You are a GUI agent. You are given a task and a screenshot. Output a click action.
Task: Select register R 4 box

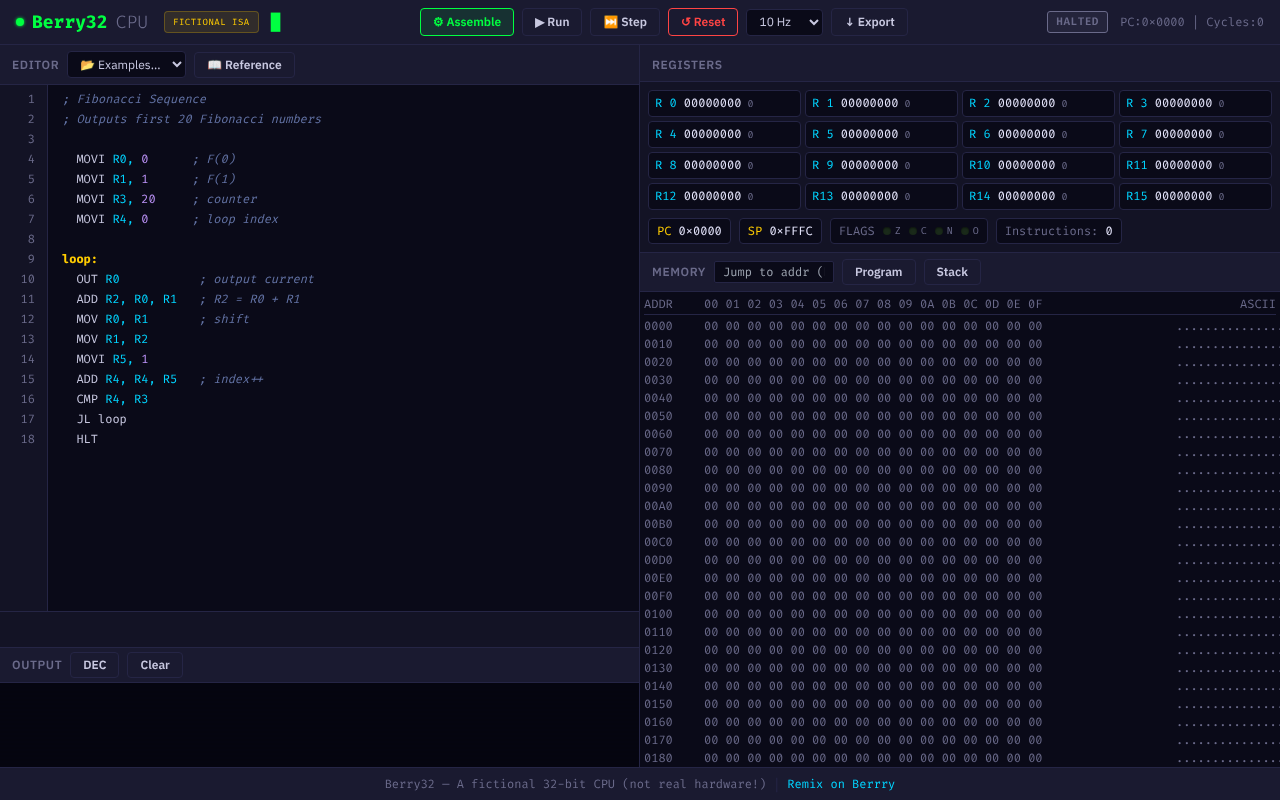[x=724, y=134]
